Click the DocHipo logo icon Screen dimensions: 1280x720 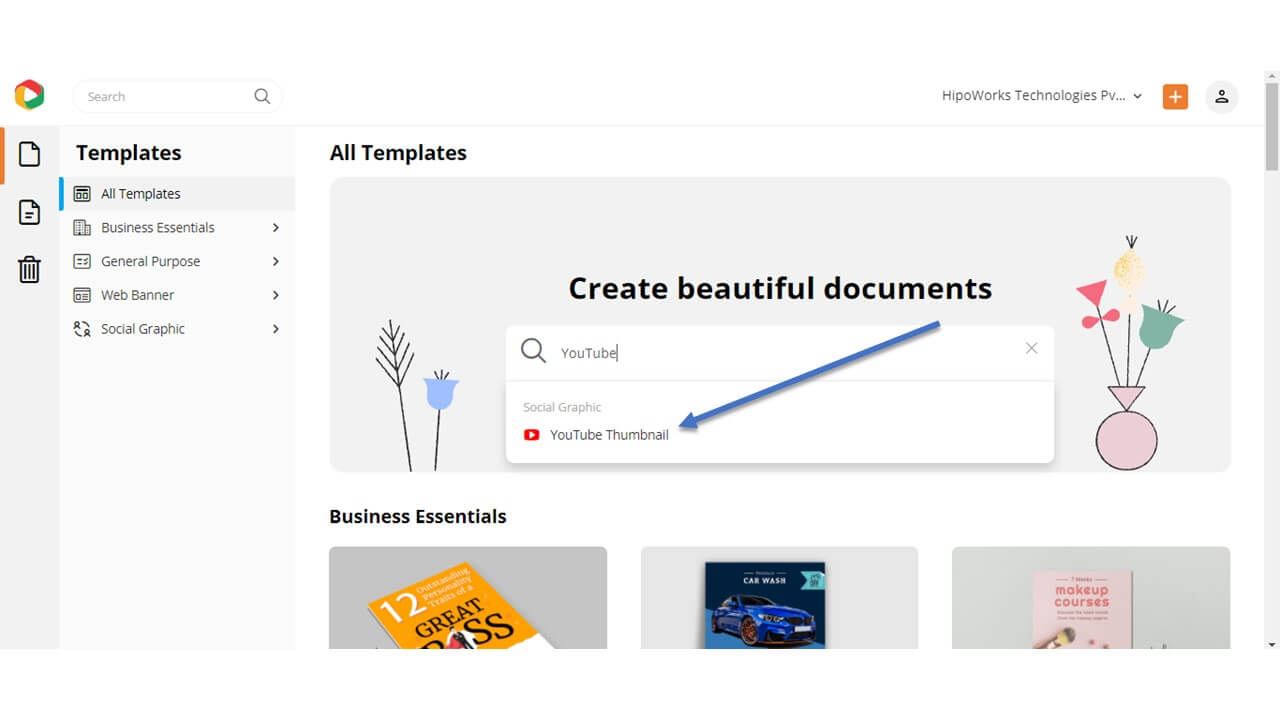(29, 95)
